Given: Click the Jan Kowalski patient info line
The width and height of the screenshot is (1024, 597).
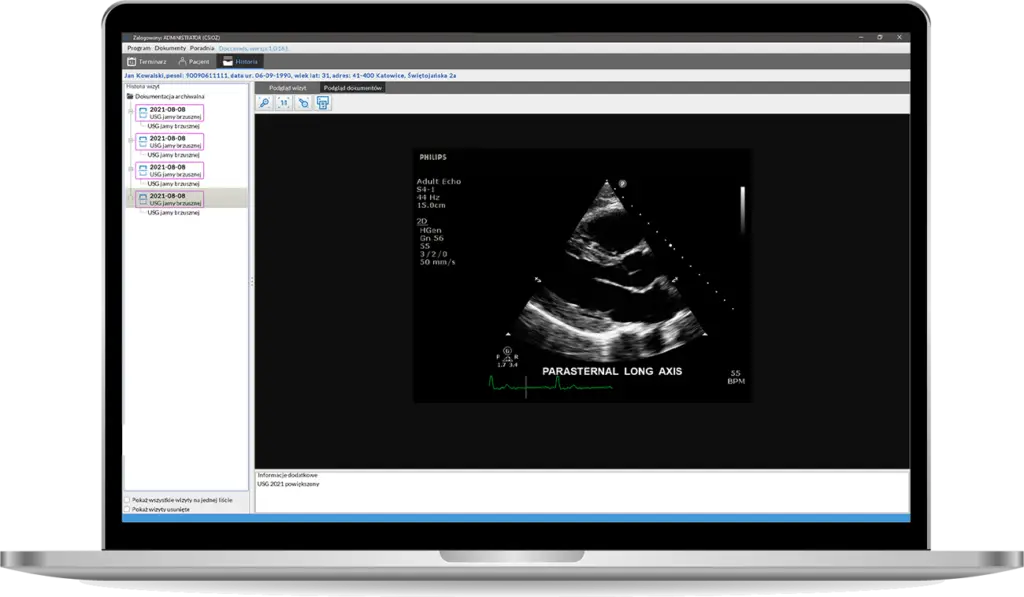Looking at the screenshot, I should click(x=290, y=76).
